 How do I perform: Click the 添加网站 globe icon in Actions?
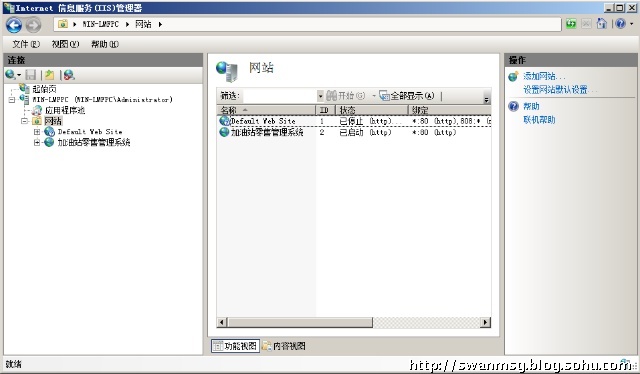[x=513, y=76]
